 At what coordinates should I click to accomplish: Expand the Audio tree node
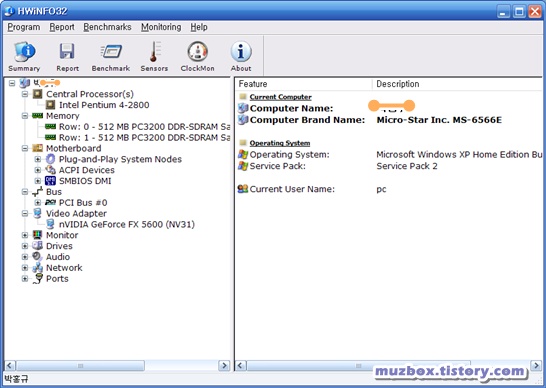pyautogui.click(x=25, y=257)
